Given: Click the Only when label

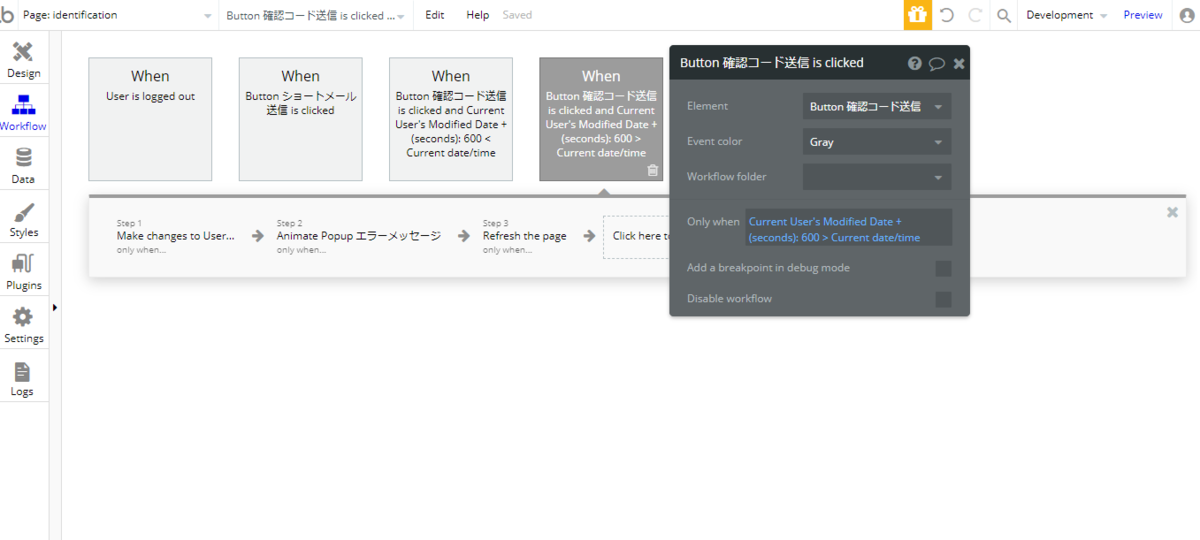Looking at the screenshot, I should [714, 222].
